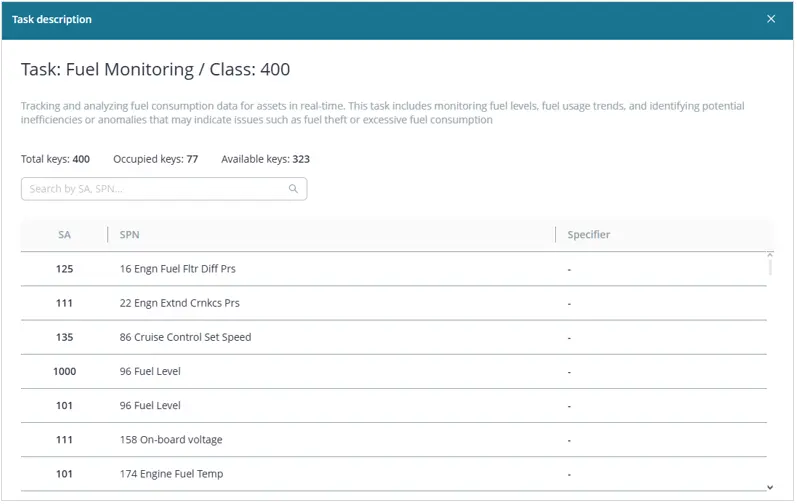Click the column divider between SPN and Specifier

tap(555, 235)
